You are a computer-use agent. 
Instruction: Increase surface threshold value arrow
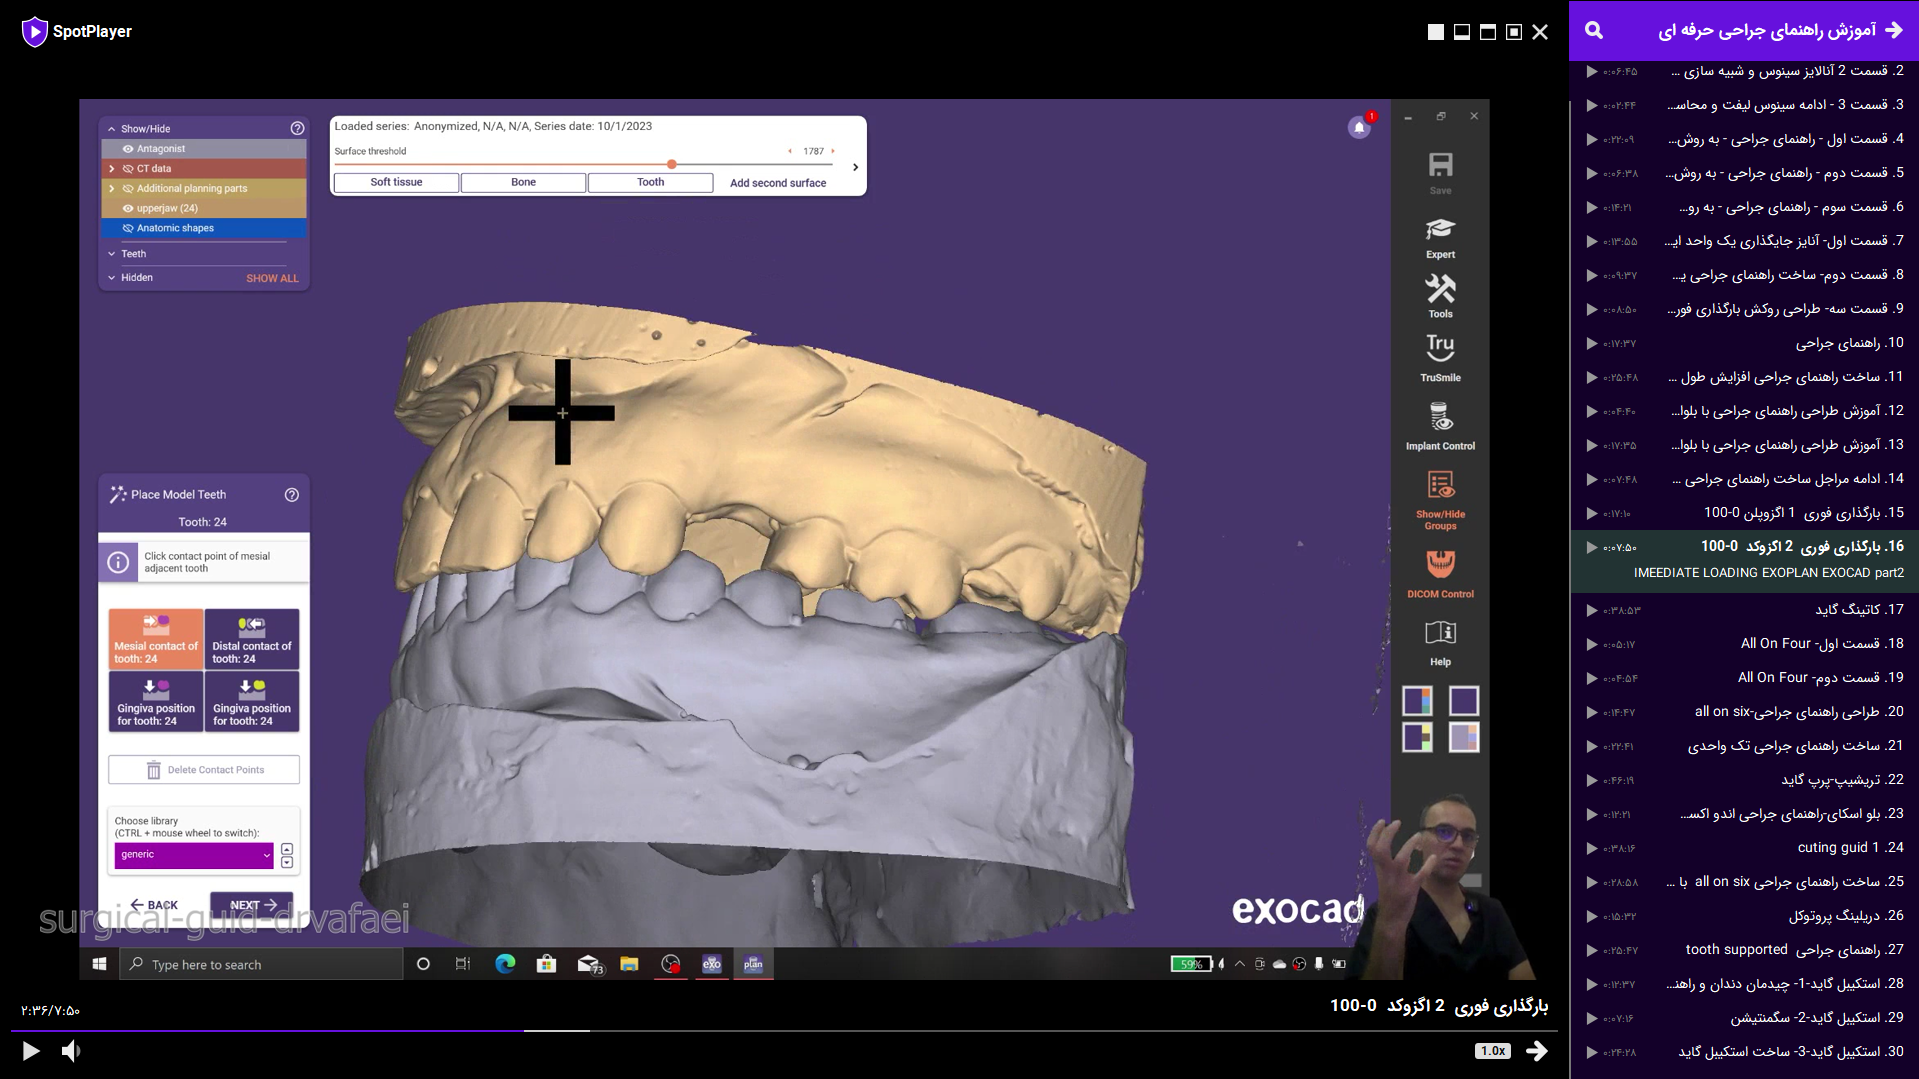833,151
